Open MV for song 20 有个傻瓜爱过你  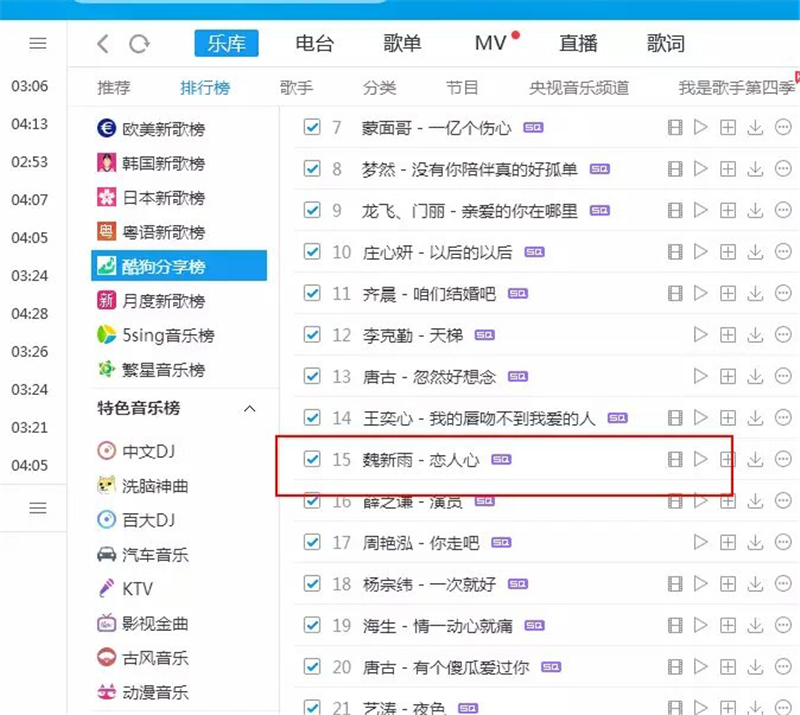pos(675,667)
